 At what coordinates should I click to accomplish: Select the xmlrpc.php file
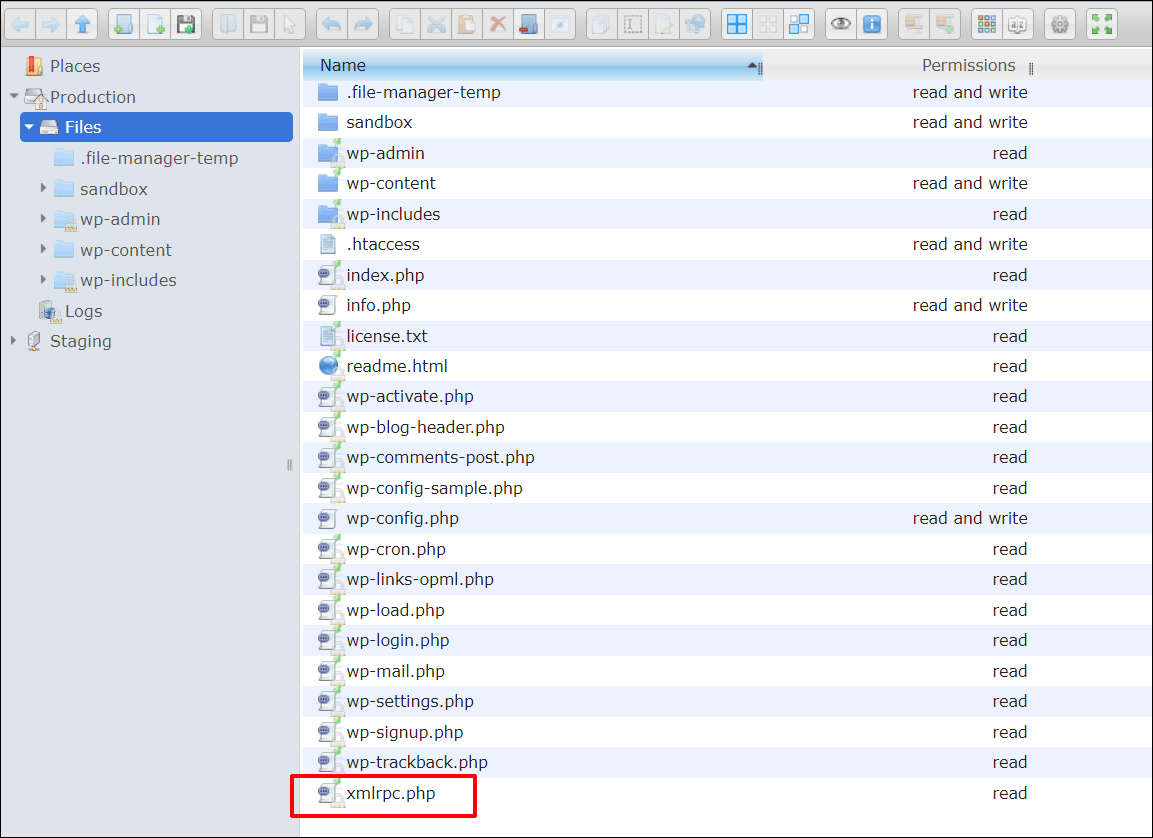coord(727,793)
